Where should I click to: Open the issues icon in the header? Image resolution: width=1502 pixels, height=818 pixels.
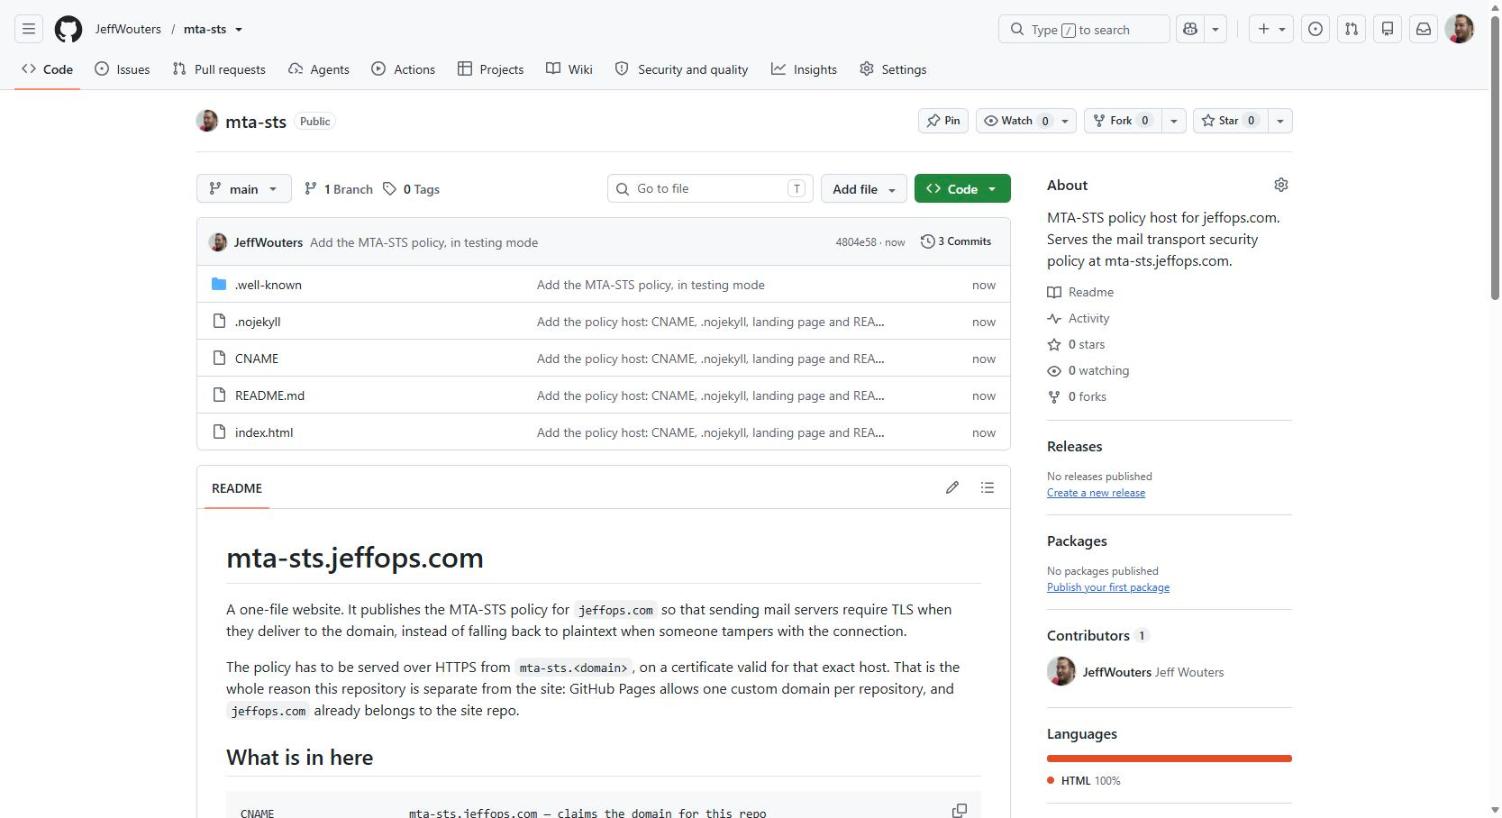point(1316,29)
